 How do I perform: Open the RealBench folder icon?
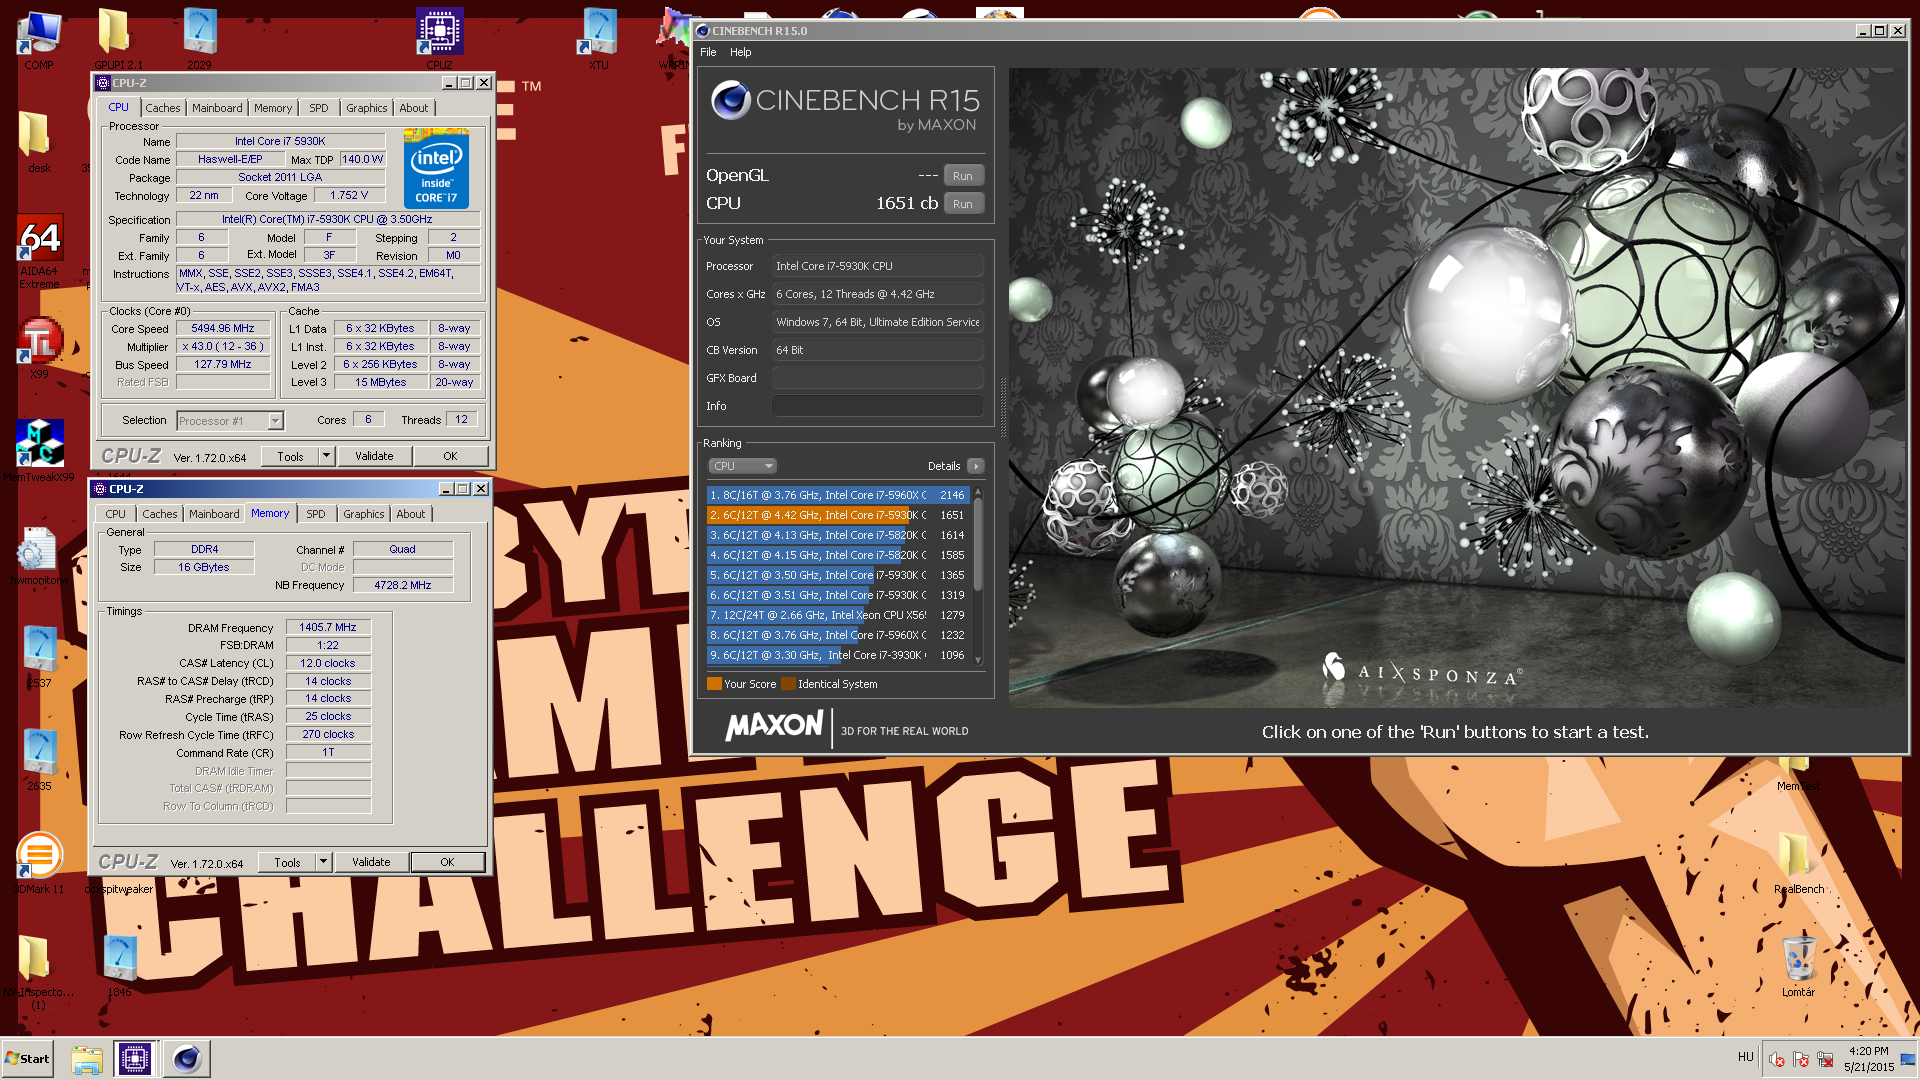coord(1797,862)
